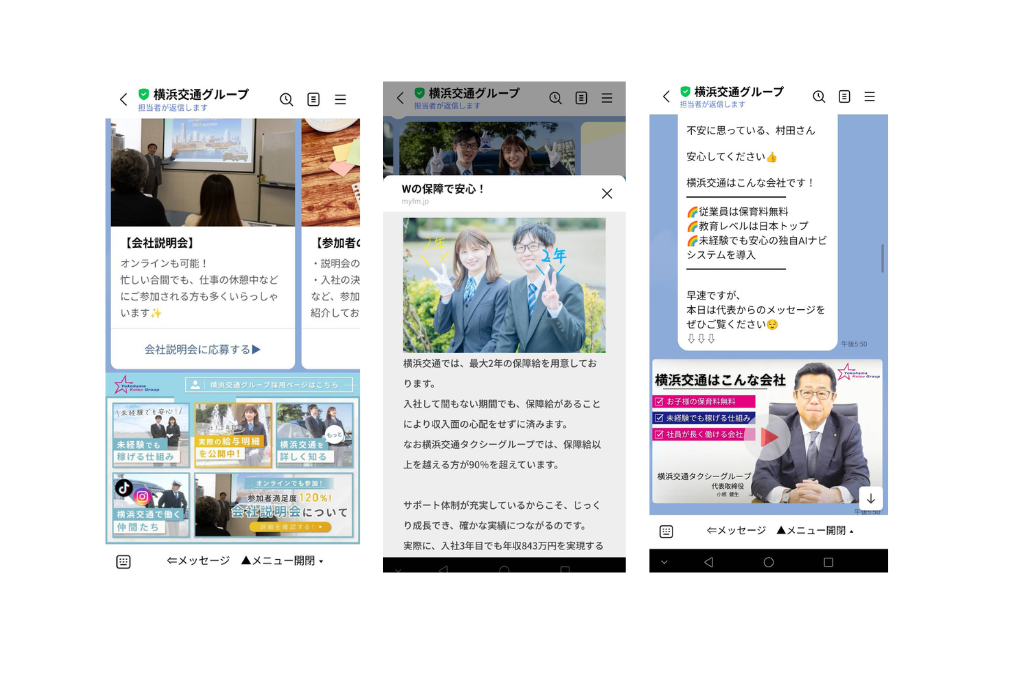Select 横浜交通で働く仲間たち menu tile
The width and height of the screenshot is (1024, 678).
point(151,505)
